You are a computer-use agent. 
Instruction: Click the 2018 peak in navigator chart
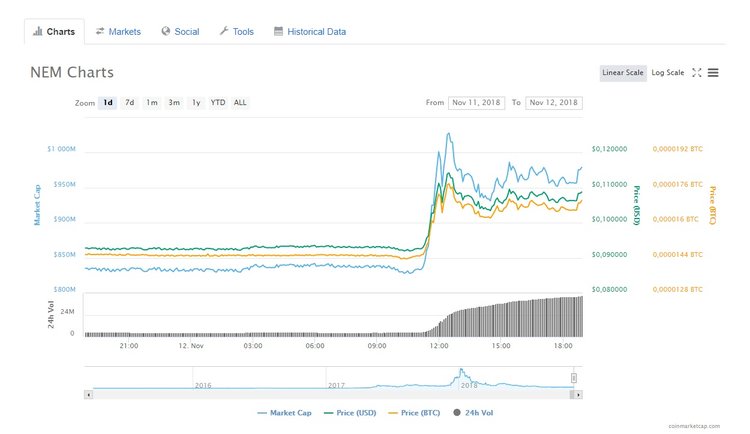(x=461, y=371)
